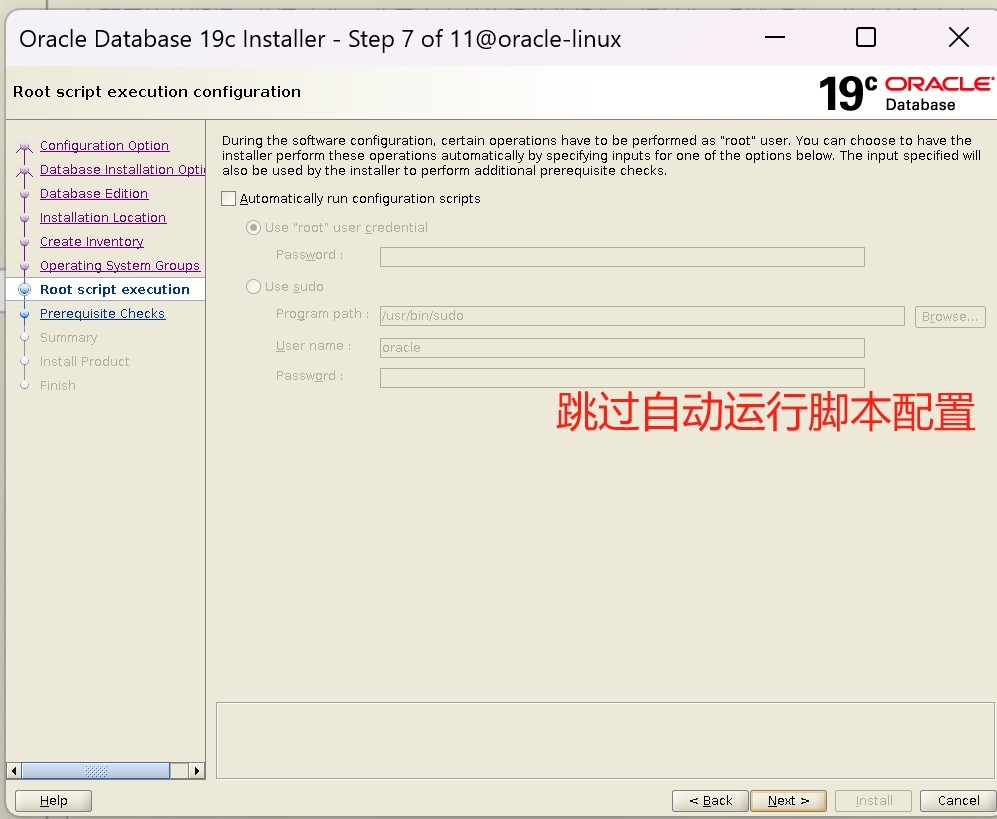
Task: Click the User name field oracle
Action: (622, 348)
